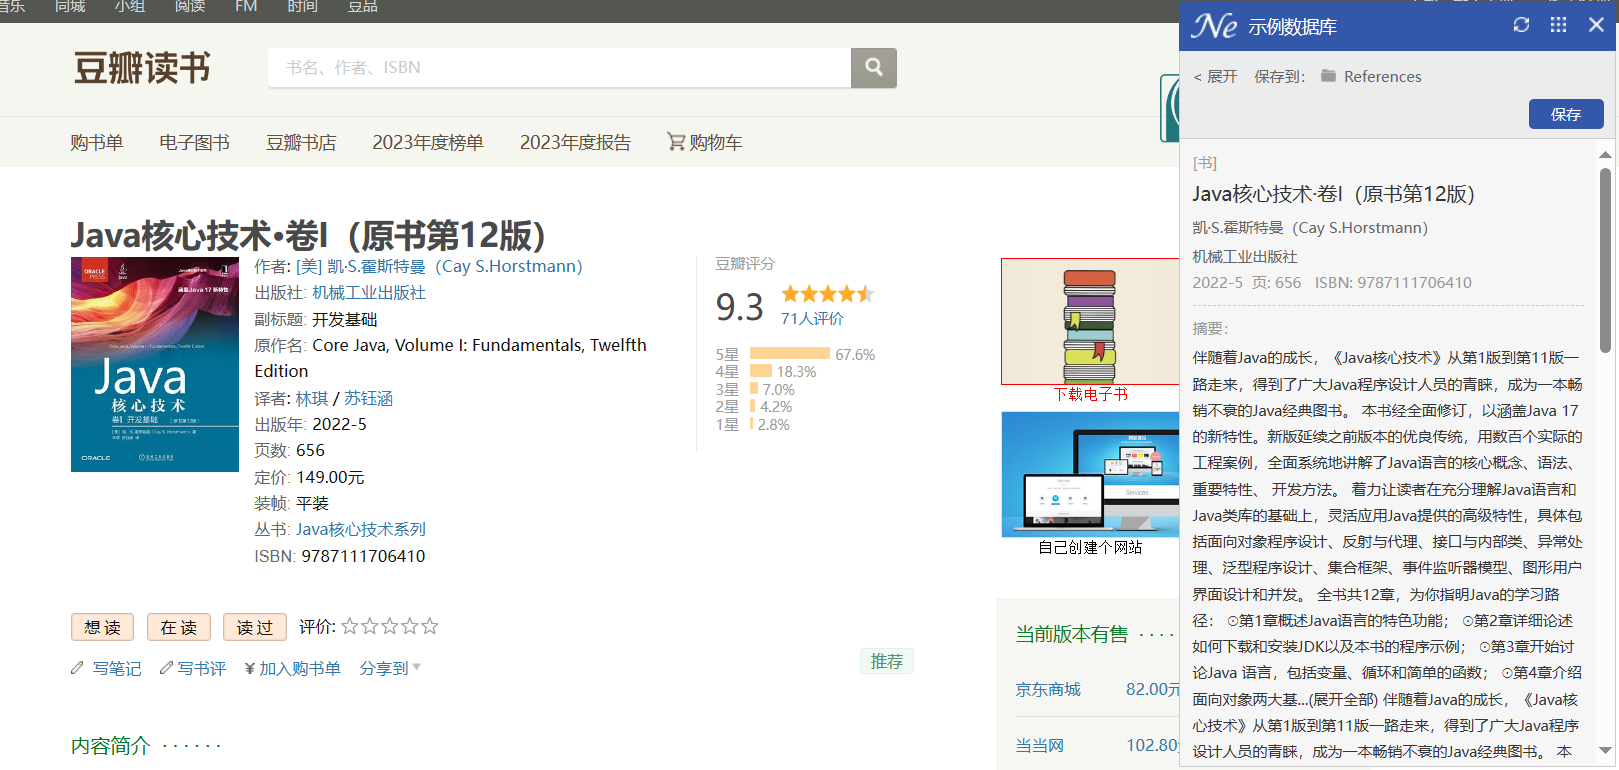The height and width of the screenshot is (770, 1619).
Task: Open series link Java核心技术系列
Action: [x=361, y=529]
